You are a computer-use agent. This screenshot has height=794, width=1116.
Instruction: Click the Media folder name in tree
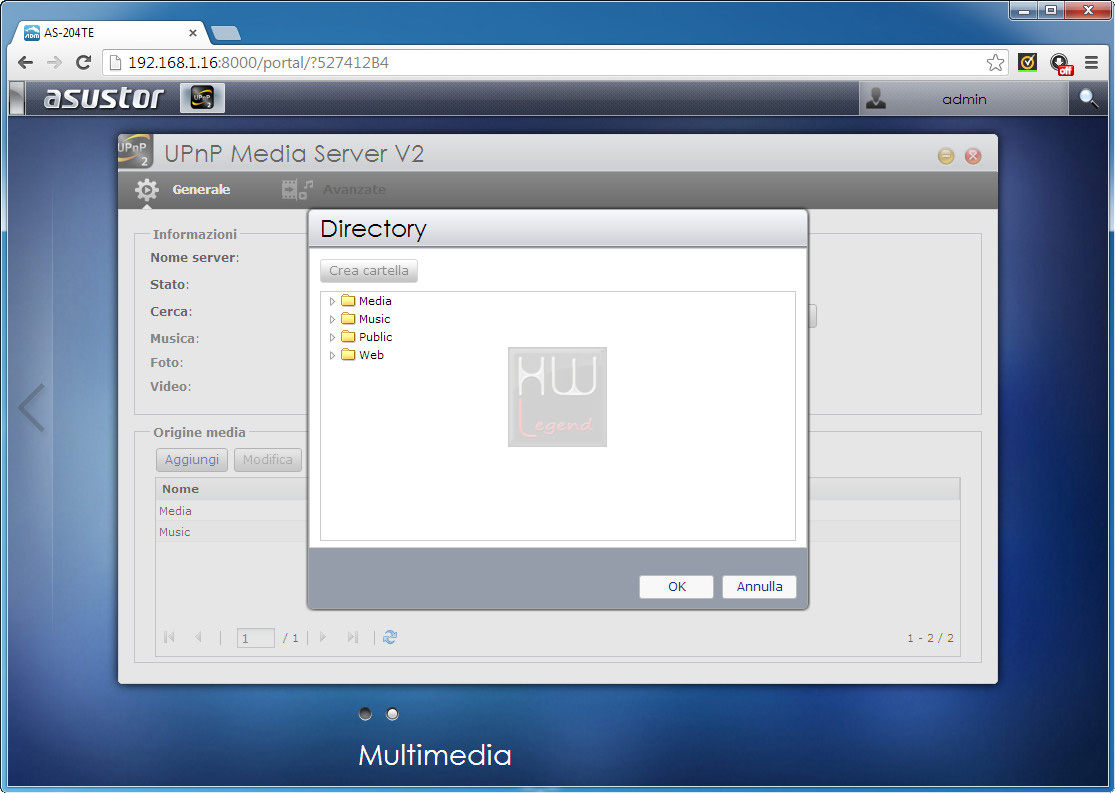(375, 301)
